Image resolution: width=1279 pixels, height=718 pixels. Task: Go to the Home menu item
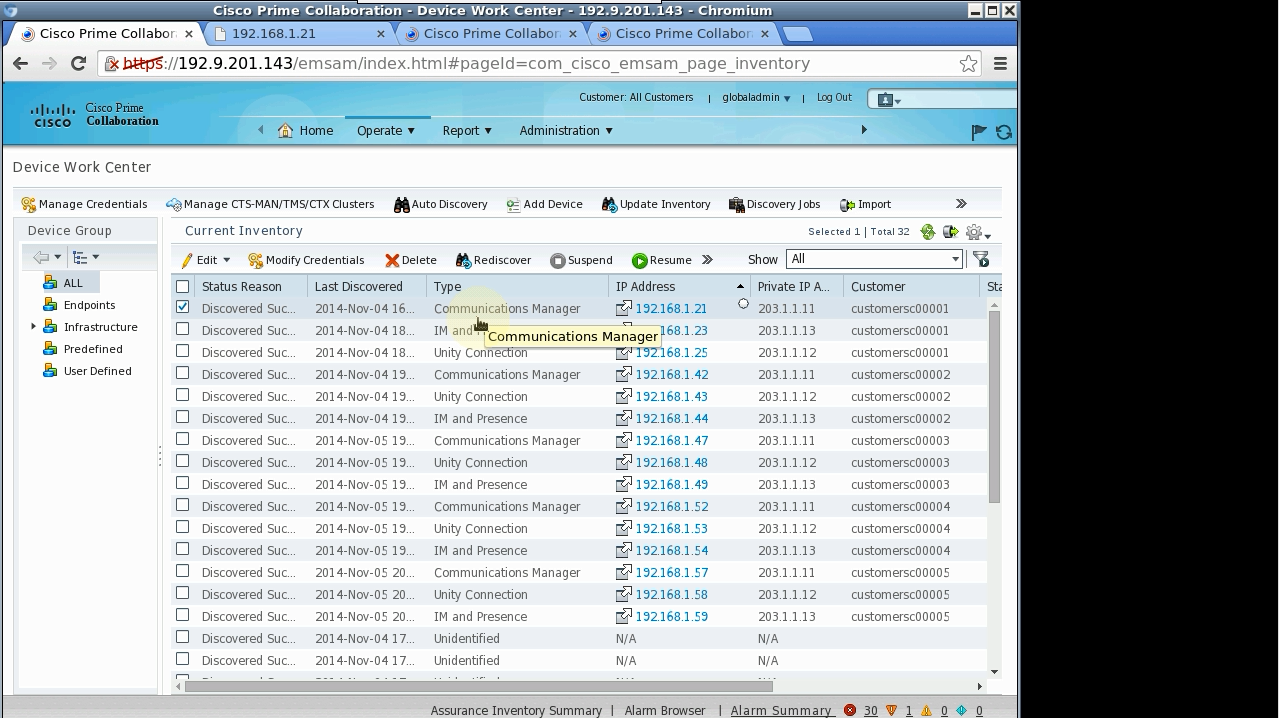pos(306,131)
